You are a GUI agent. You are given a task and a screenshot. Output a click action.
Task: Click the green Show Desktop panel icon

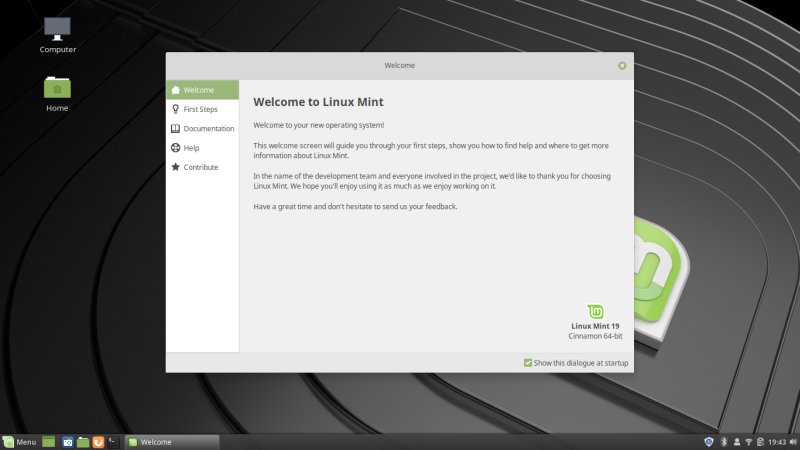pos(48,442)
